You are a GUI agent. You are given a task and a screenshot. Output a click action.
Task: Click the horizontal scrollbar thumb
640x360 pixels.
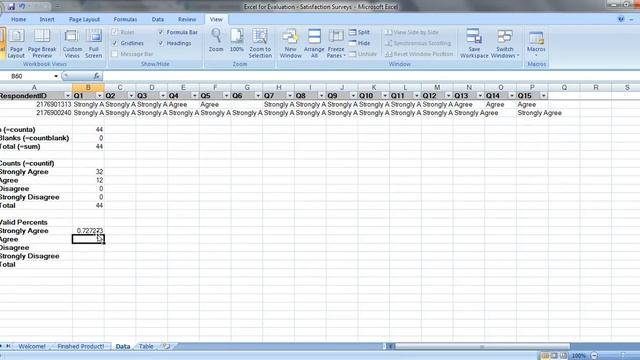click(x=482, y=347)
